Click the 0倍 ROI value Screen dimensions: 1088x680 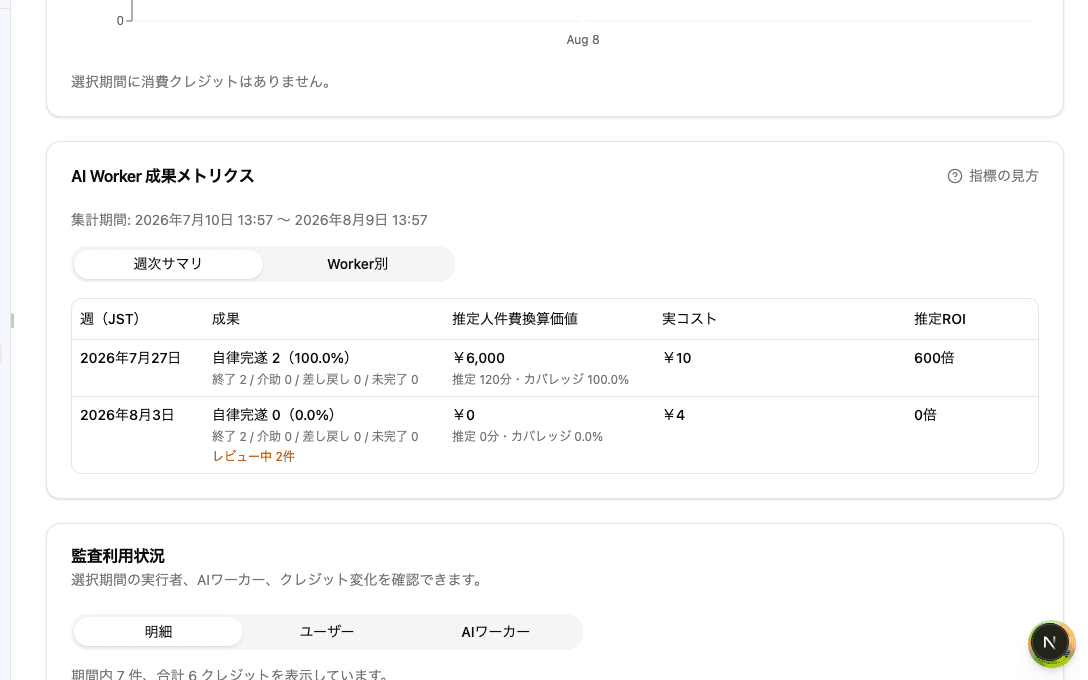pyautogui.click(x=925, y=415)
